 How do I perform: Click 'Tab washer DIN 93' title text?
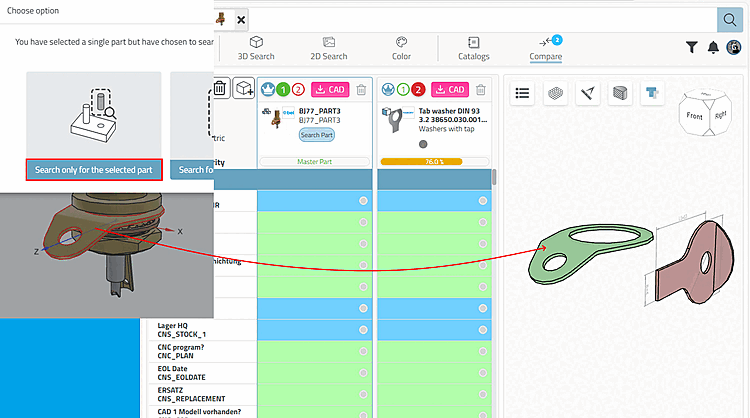coord(449,110)
